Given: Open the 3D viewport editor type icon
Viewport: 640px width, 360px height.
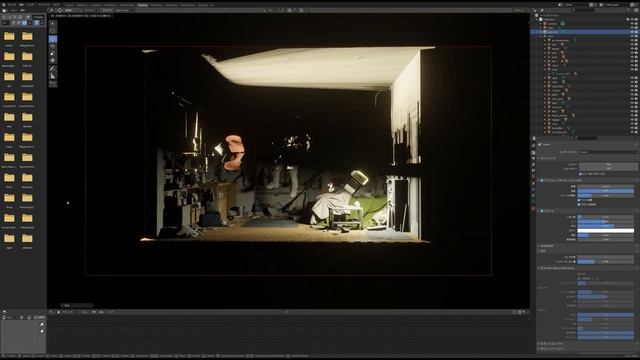Looking at the screenshot, I should click(51, 10).
